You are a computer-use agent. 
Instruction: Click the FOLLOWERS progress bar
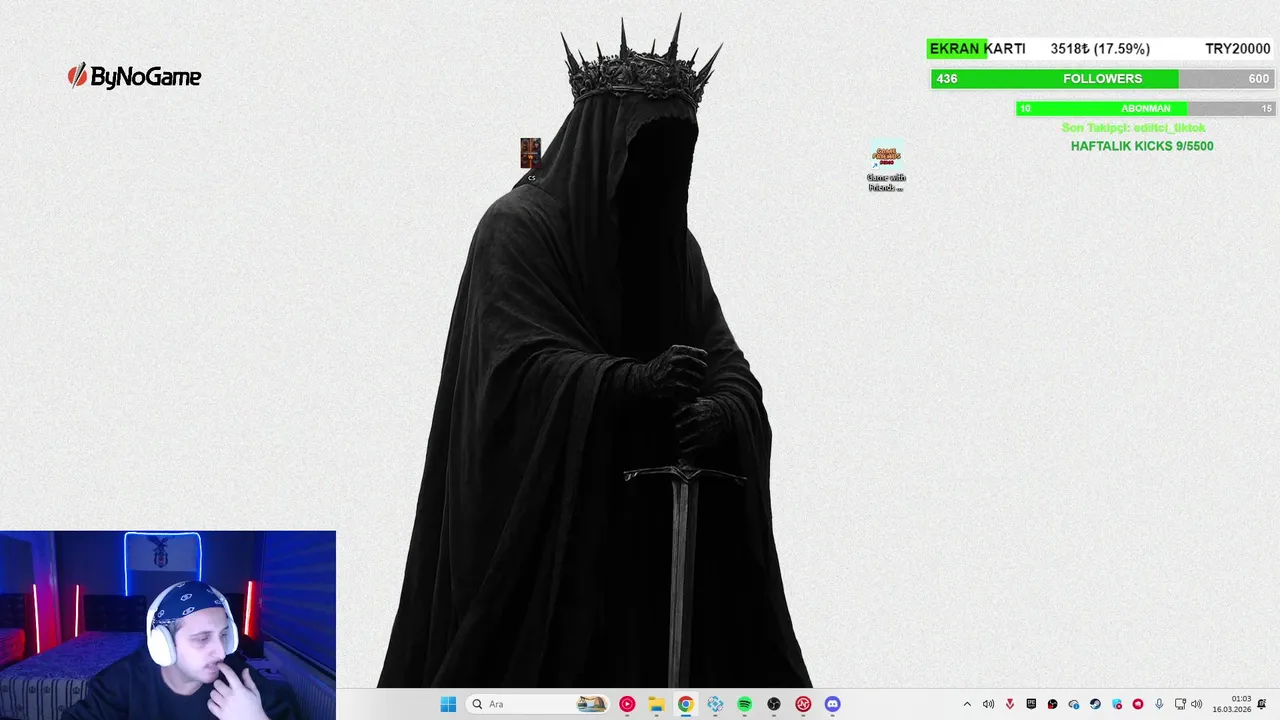[x=1102, y=79]
